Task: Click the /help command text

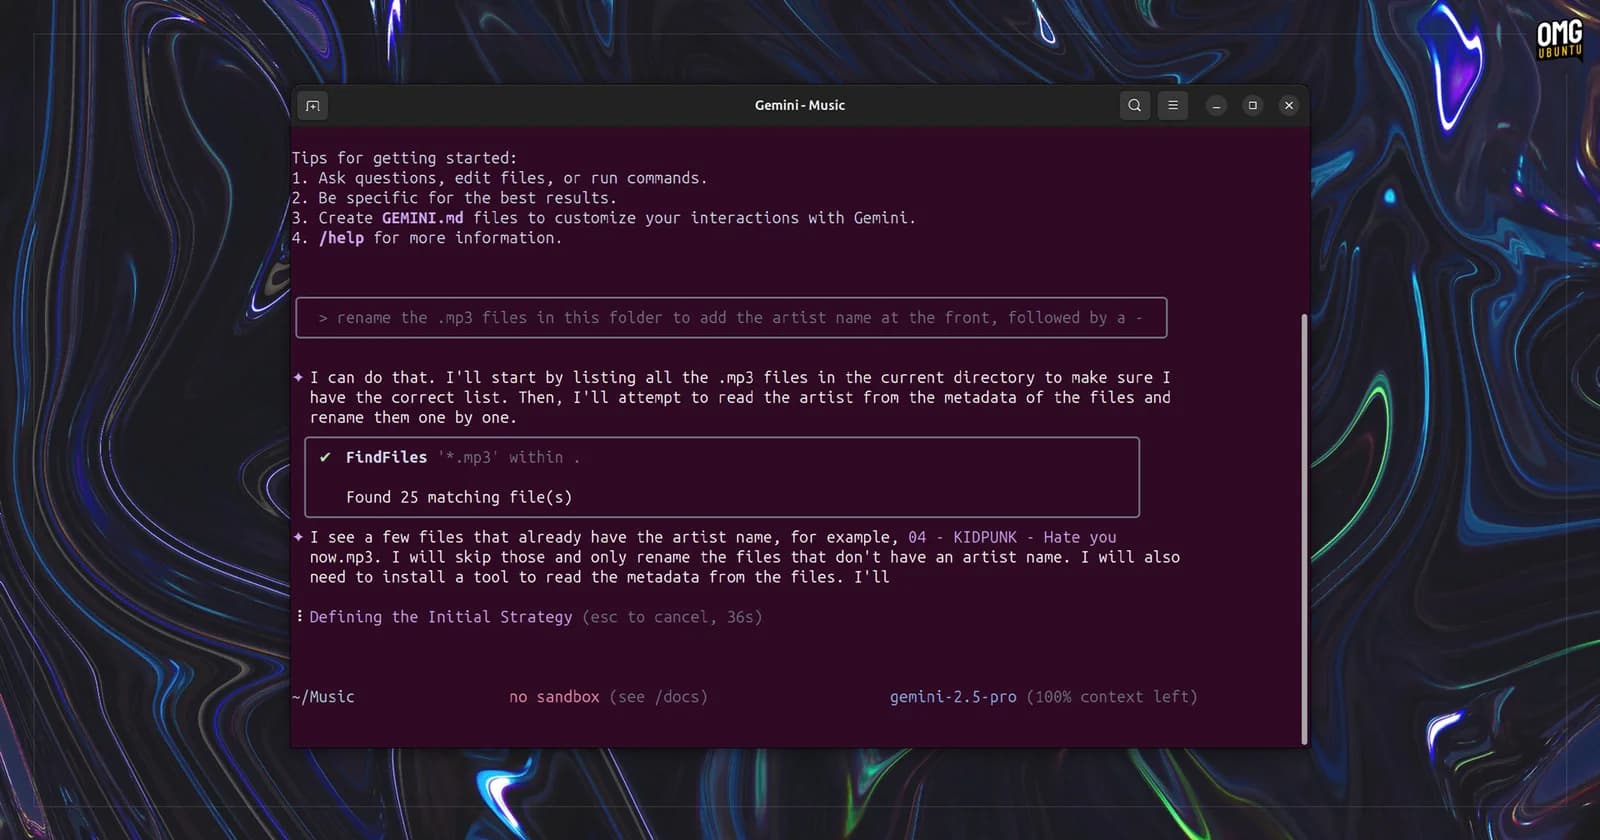Action: pos(341,238)
